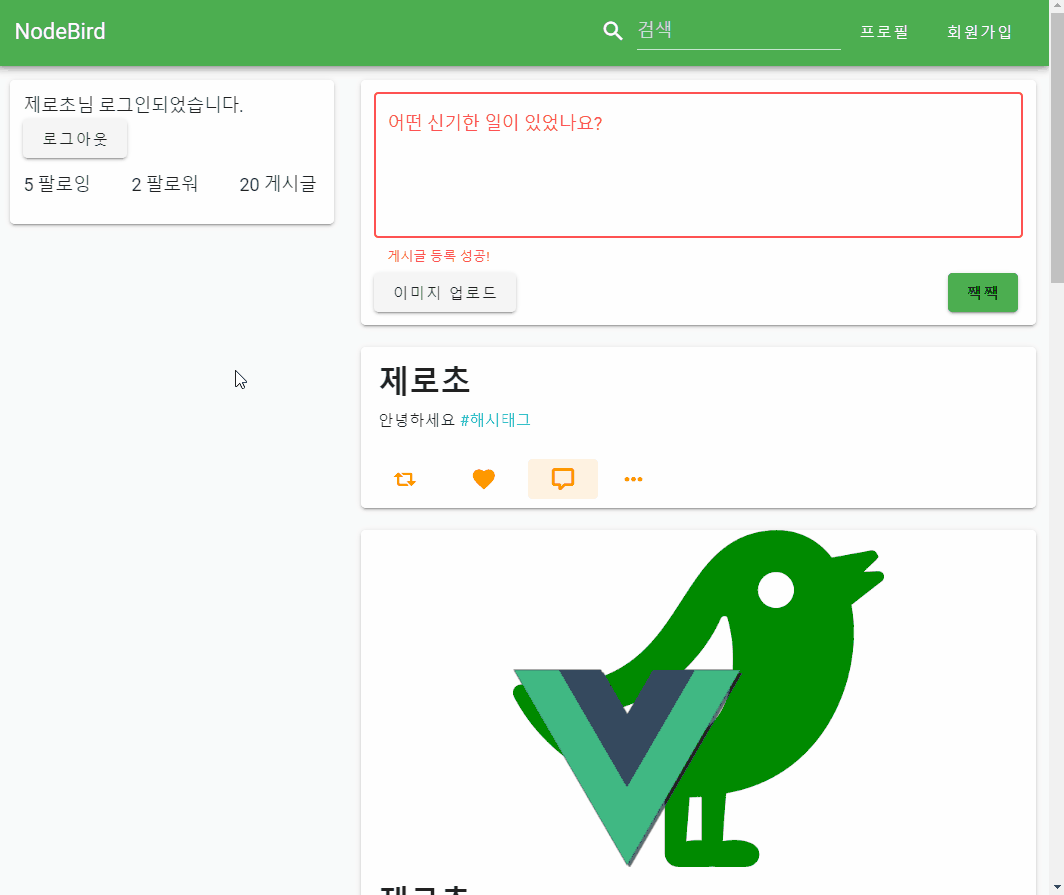Open the #해시태그 hashtag link
Screen dimensions: 1064x895
click(x=495, y=420)
